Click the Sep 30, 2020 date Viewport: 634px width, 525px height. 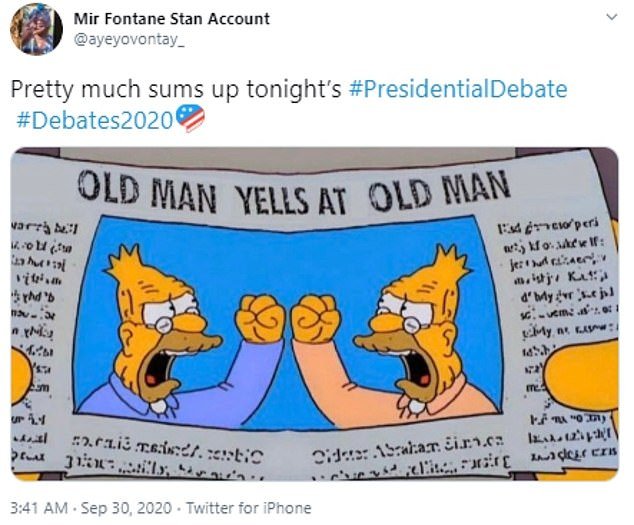pos(127,508)
